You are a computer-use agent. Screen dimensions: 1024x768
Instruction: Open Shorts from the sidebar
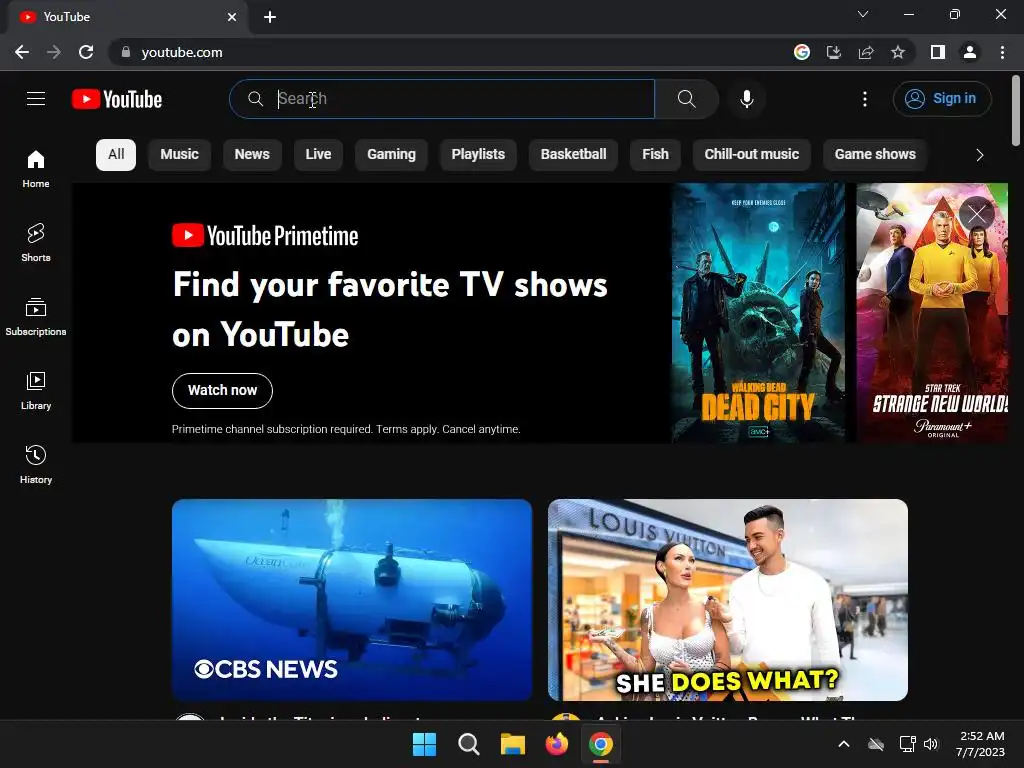coord(36,242)
